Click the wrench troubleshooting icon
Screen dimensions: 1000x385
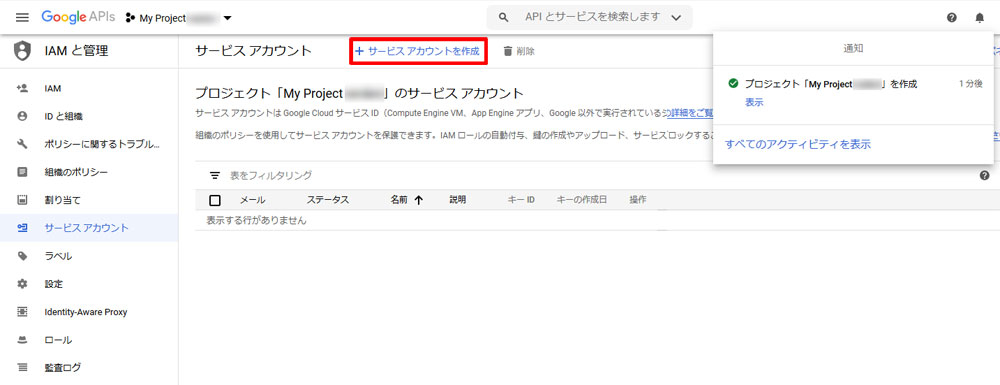click(x=22, y=144)
